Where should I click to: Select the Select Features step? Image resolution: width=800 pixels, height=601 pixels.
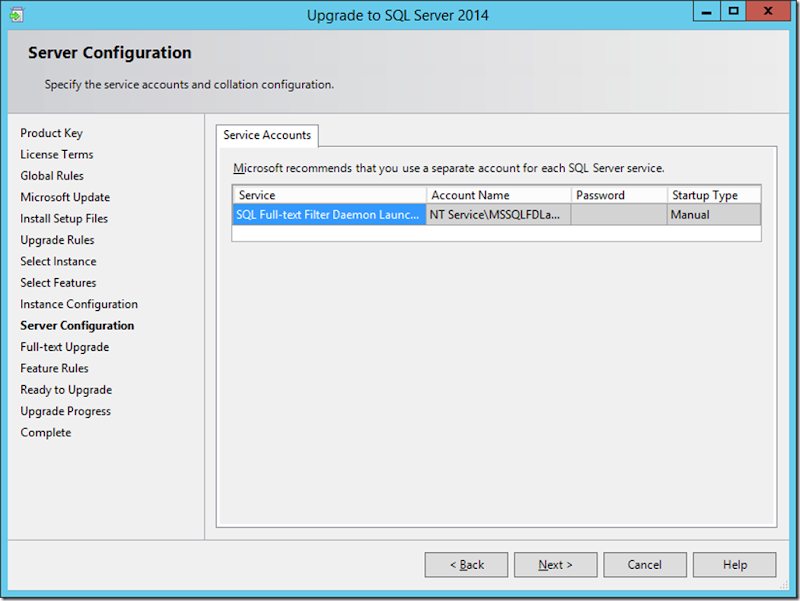[58, 283]
